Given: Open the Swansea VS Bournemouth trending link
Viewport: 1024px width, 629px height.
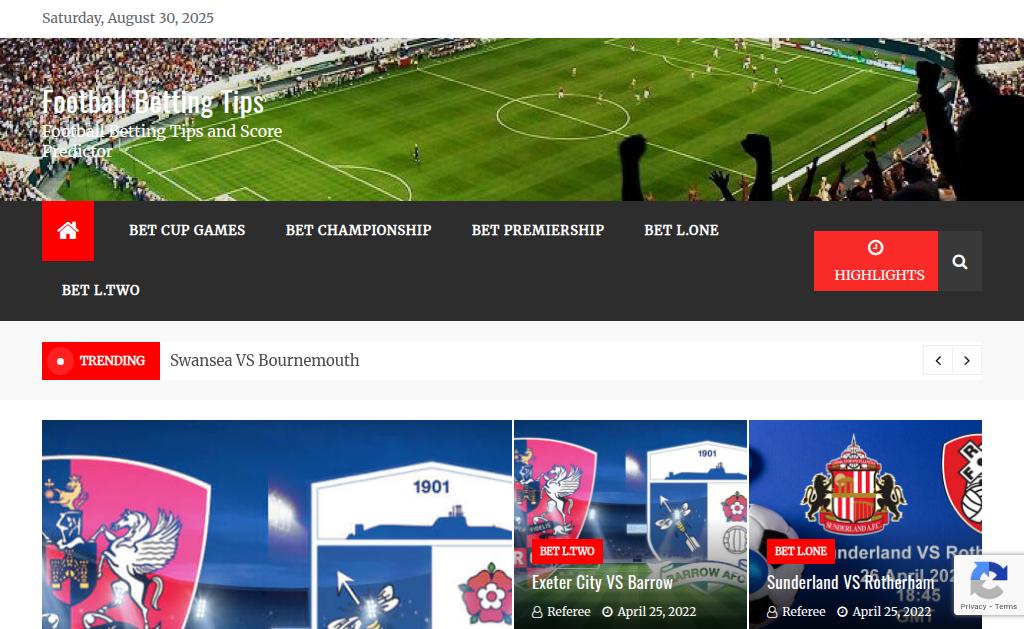Looking at the screenshot, I should click(264, 361).
